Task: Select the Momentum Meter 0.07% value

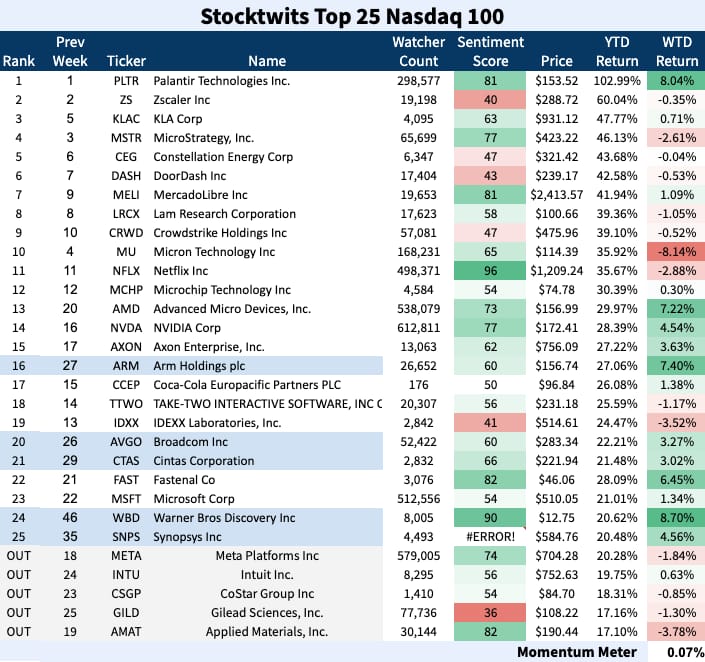Action: pyautogui.click(x=685, y=652)
